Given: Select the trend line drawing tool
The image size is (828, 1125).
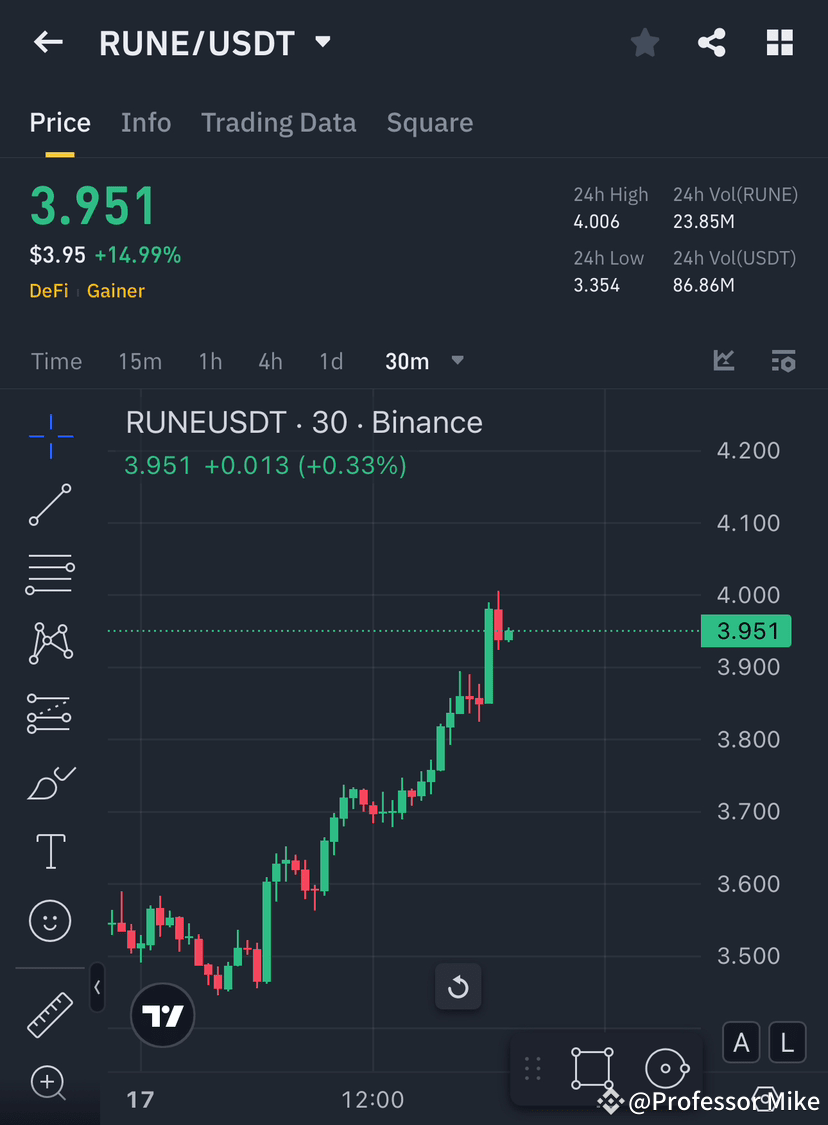Looking at the screenshot, I should [x=50, y=505].
